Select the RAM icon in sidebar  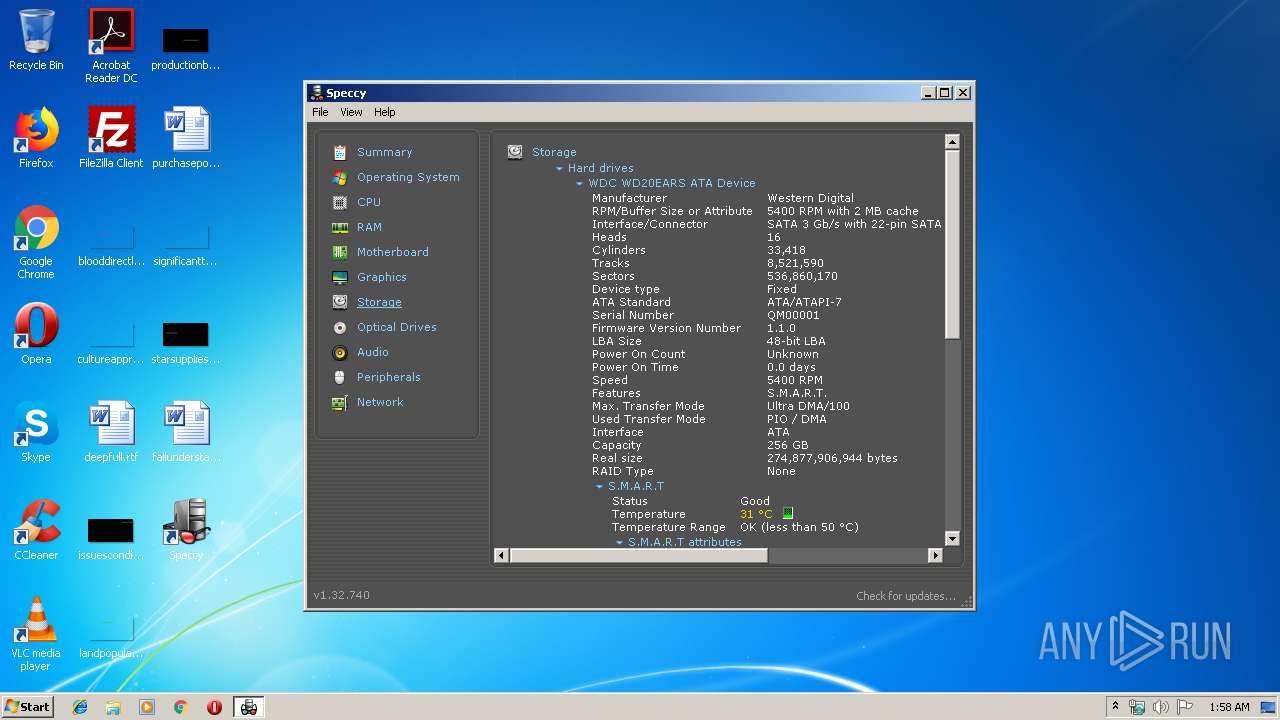[340, 227]
